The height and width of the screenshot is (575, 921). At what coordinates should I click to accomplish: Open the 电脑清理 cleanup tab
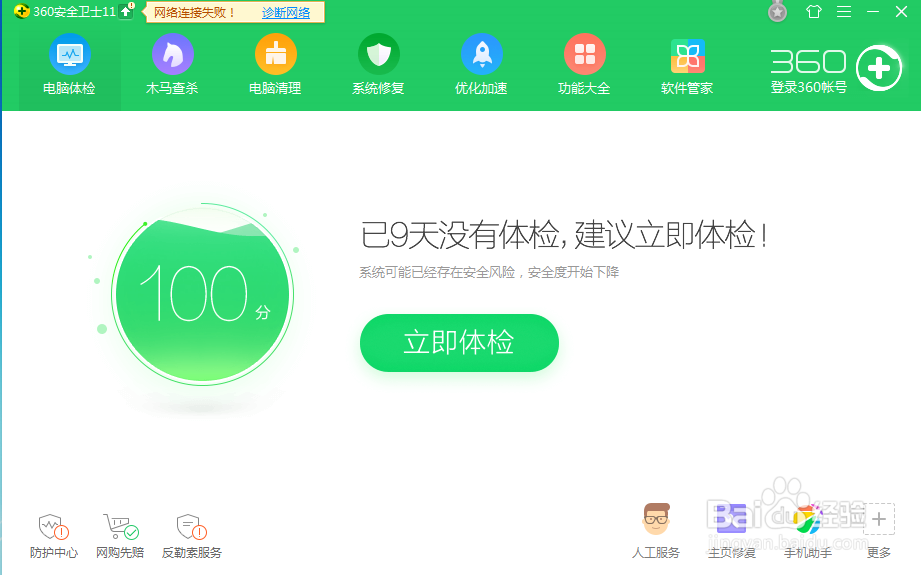click(275, 65)
